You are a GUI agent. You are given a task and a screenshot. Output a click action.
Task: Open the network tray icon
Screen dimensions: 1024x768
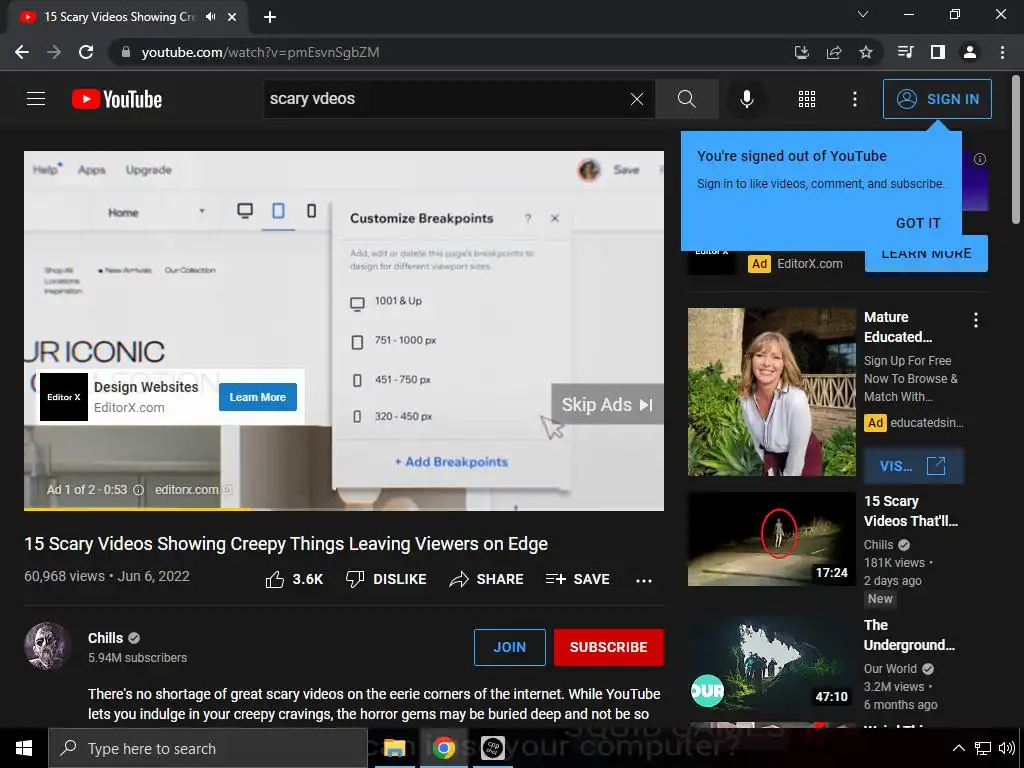click(983, 748)
